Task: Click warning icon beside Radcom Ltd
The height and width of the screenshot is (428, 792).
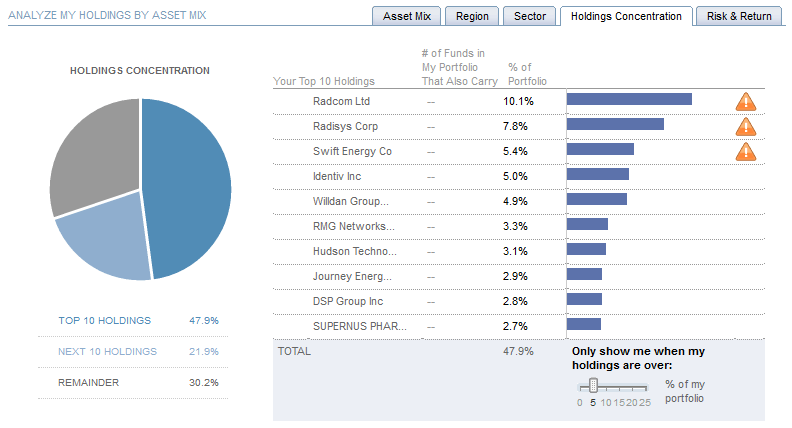Action: point(746,101)
